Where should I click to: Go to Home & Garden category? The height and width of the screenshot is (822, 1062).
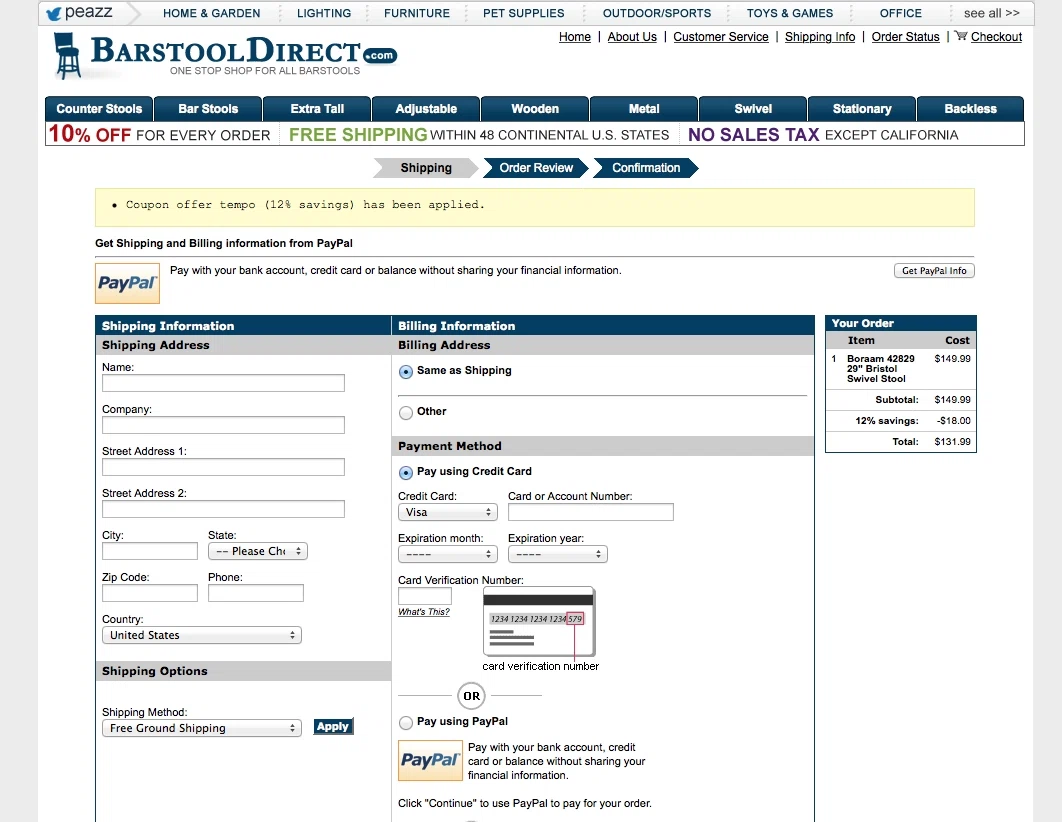point(211,13)
